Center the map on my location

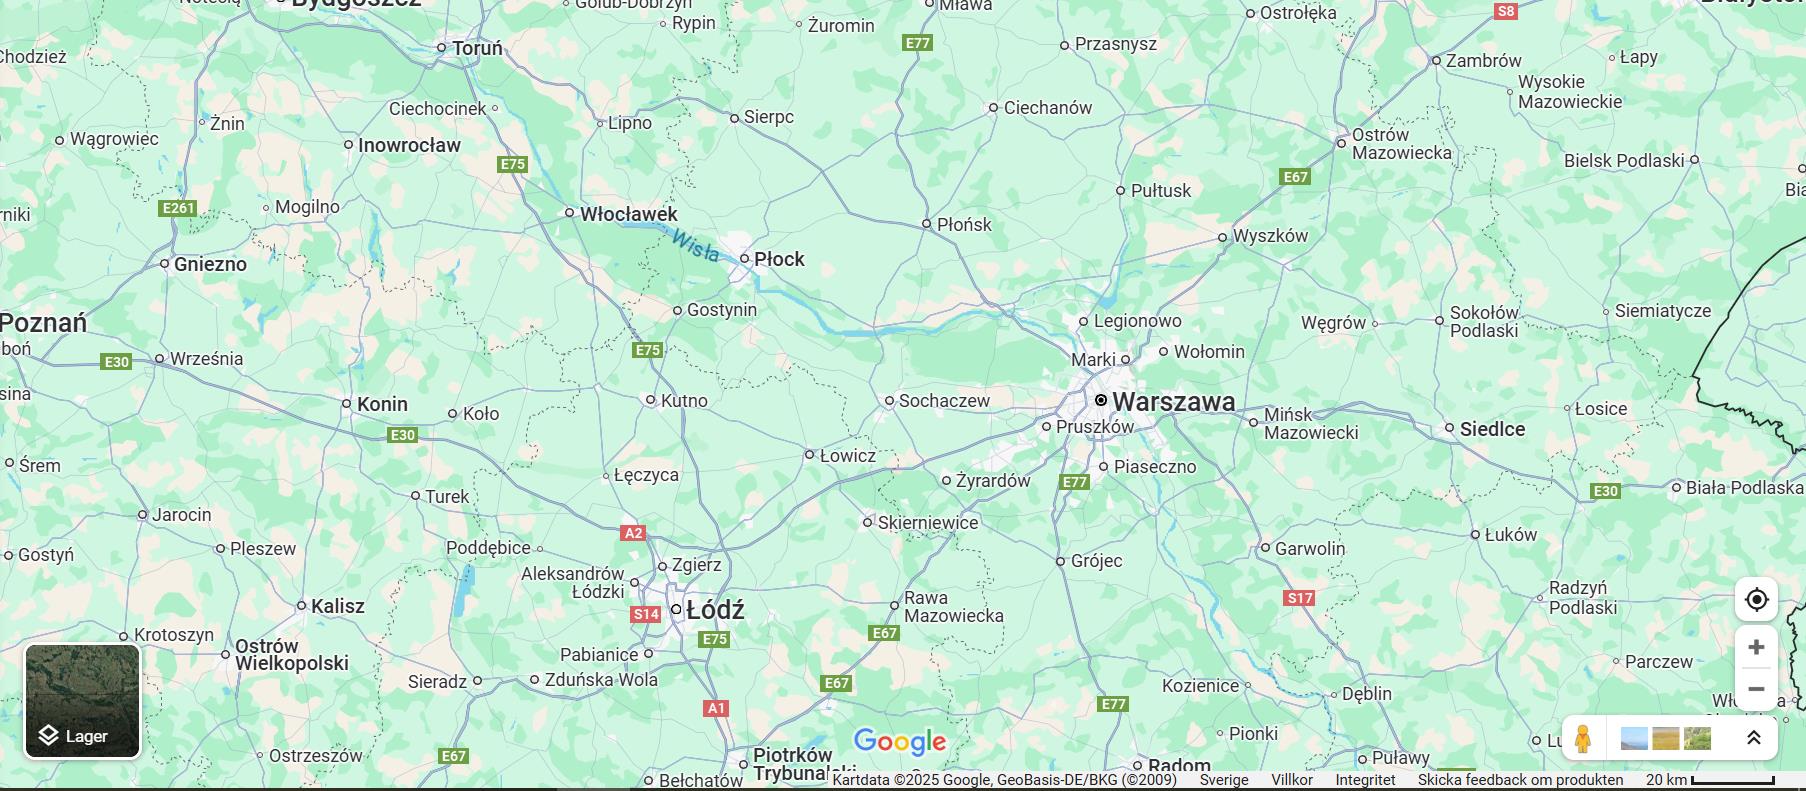[x=1756, y=600]
